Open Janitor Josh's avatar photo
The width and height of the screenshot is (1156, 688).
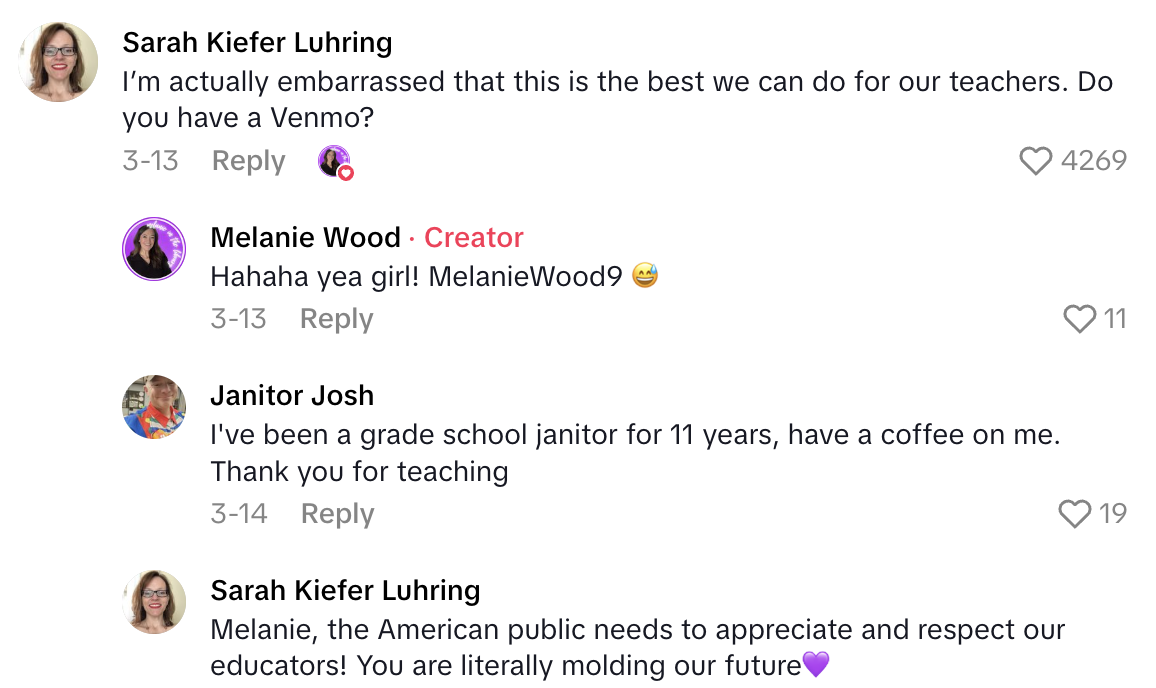153,406
